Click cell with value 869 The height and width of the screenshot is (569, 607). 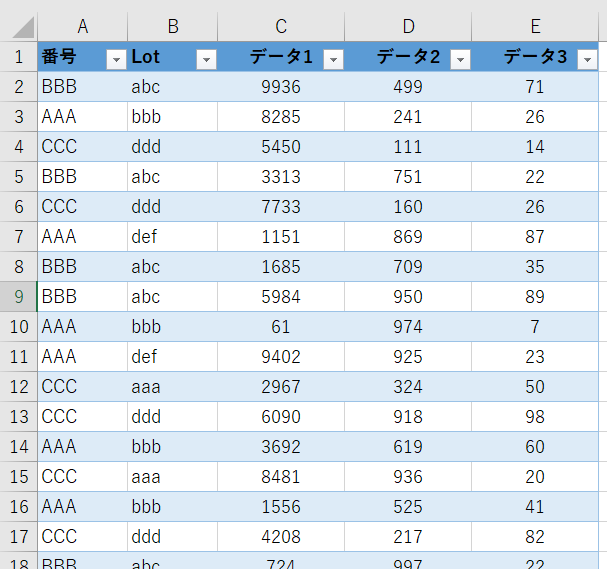[x=408, y=237]
